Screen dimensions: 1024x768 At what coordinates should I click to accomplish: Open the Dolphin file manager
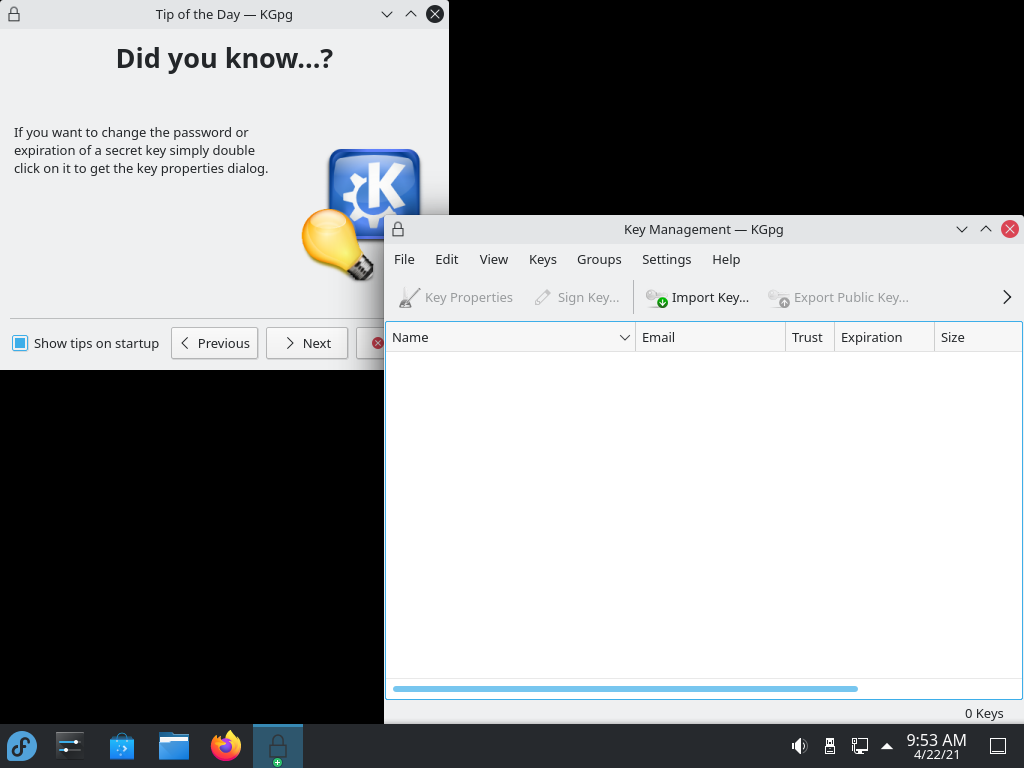174,746
